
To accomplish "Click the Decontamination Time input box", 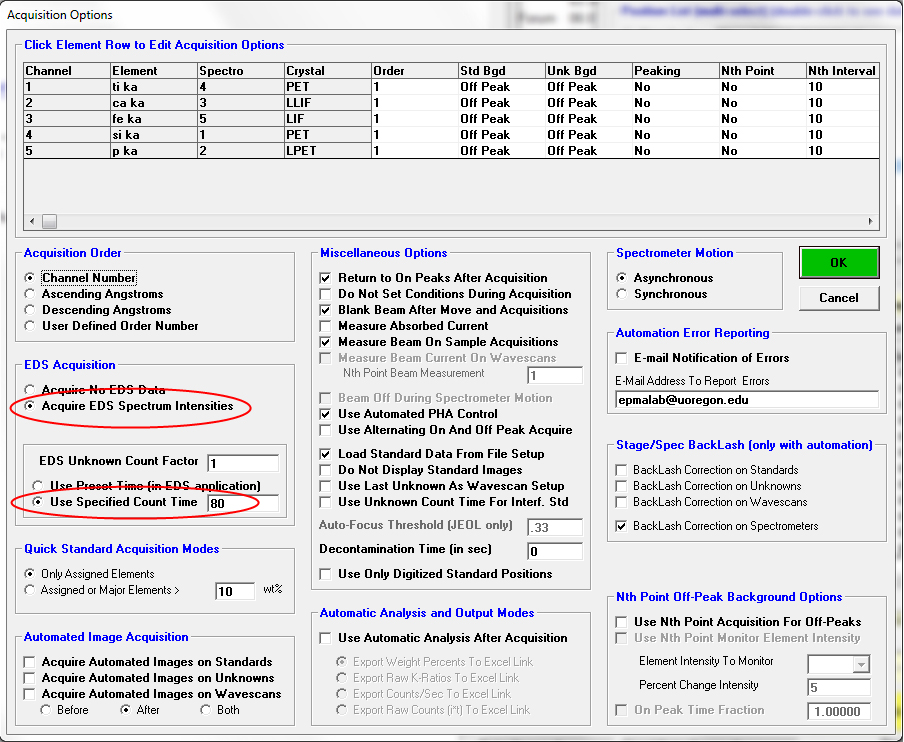I will (555, 551).
